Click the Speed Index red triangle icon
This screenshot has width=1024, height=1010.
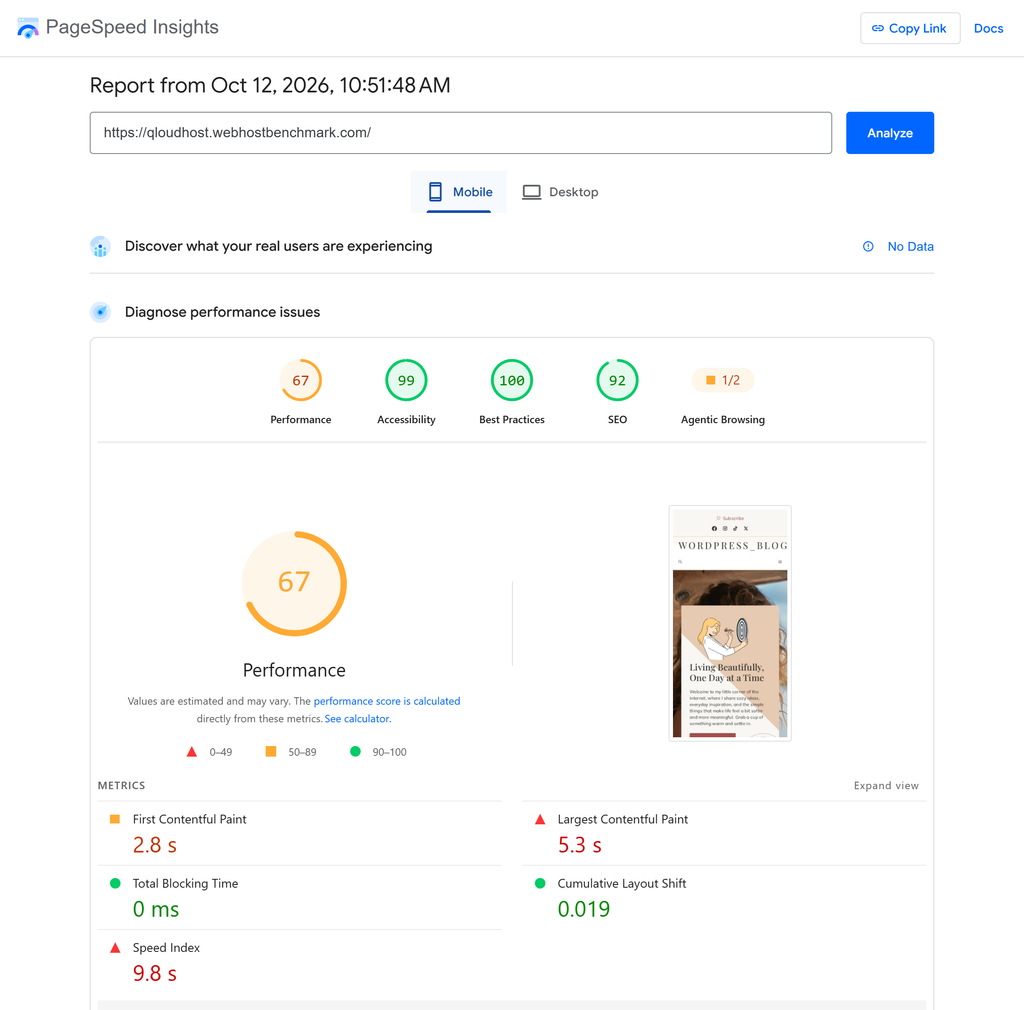click(x=115, y=947)
